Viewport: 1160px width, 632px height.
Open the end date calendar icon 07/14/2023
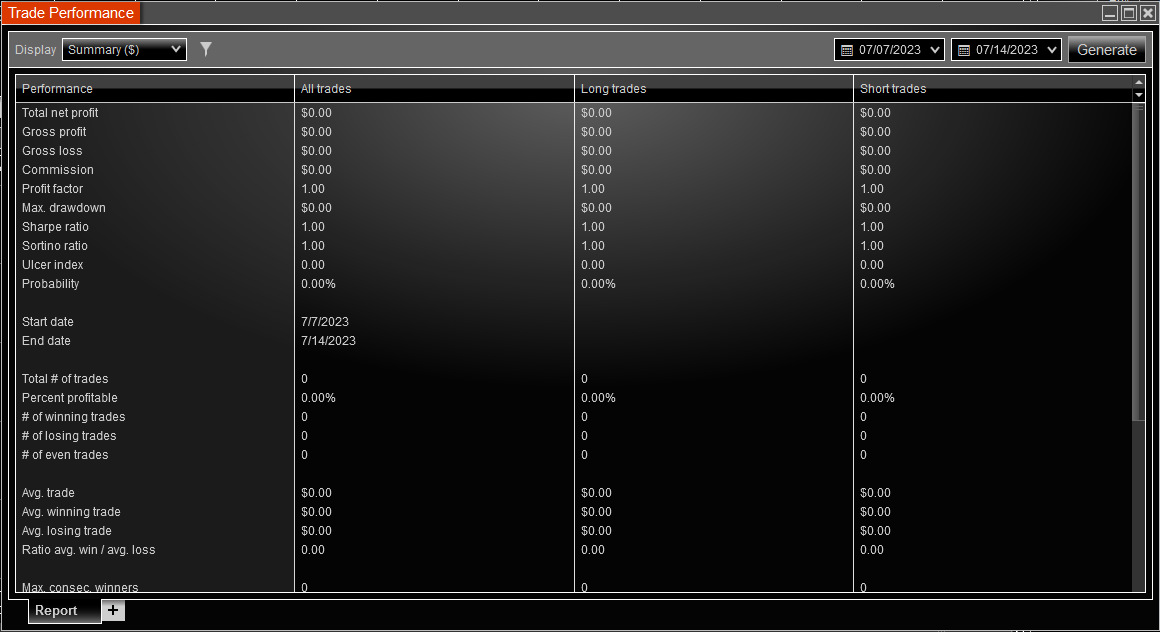click(964, 50)
